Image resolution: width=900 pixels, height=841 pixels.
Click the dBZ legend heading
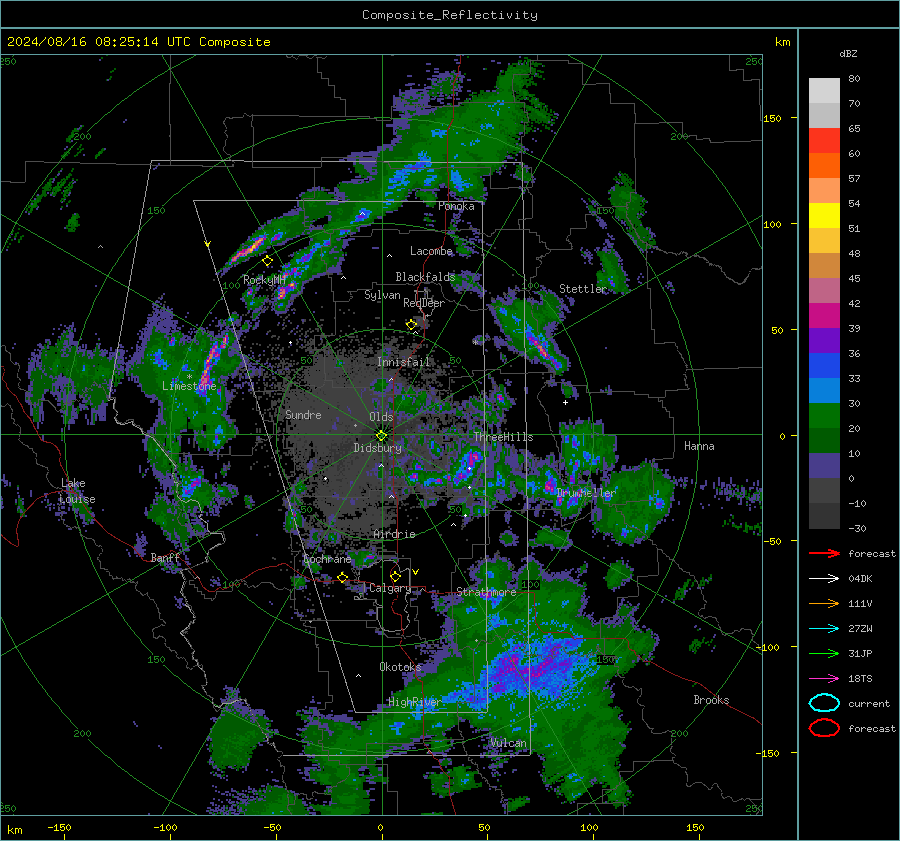pos(848,53)
